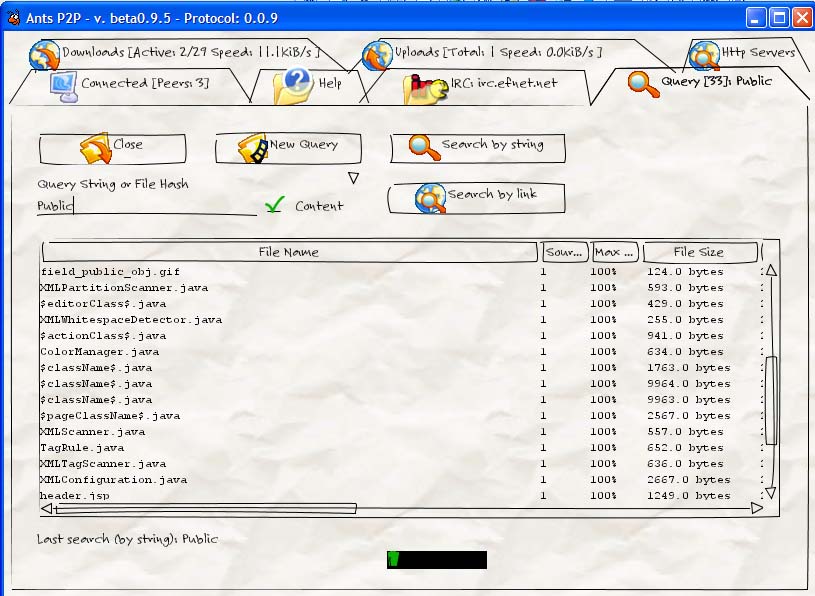Click the search progress bar
Screen dimensions: 815x596
click(437, 559)
